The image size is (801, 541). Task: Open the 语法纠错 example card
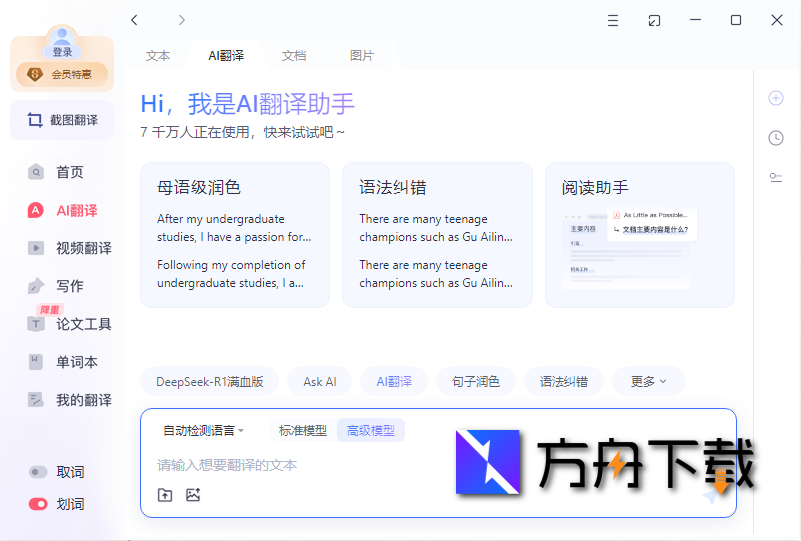(437, 235)
